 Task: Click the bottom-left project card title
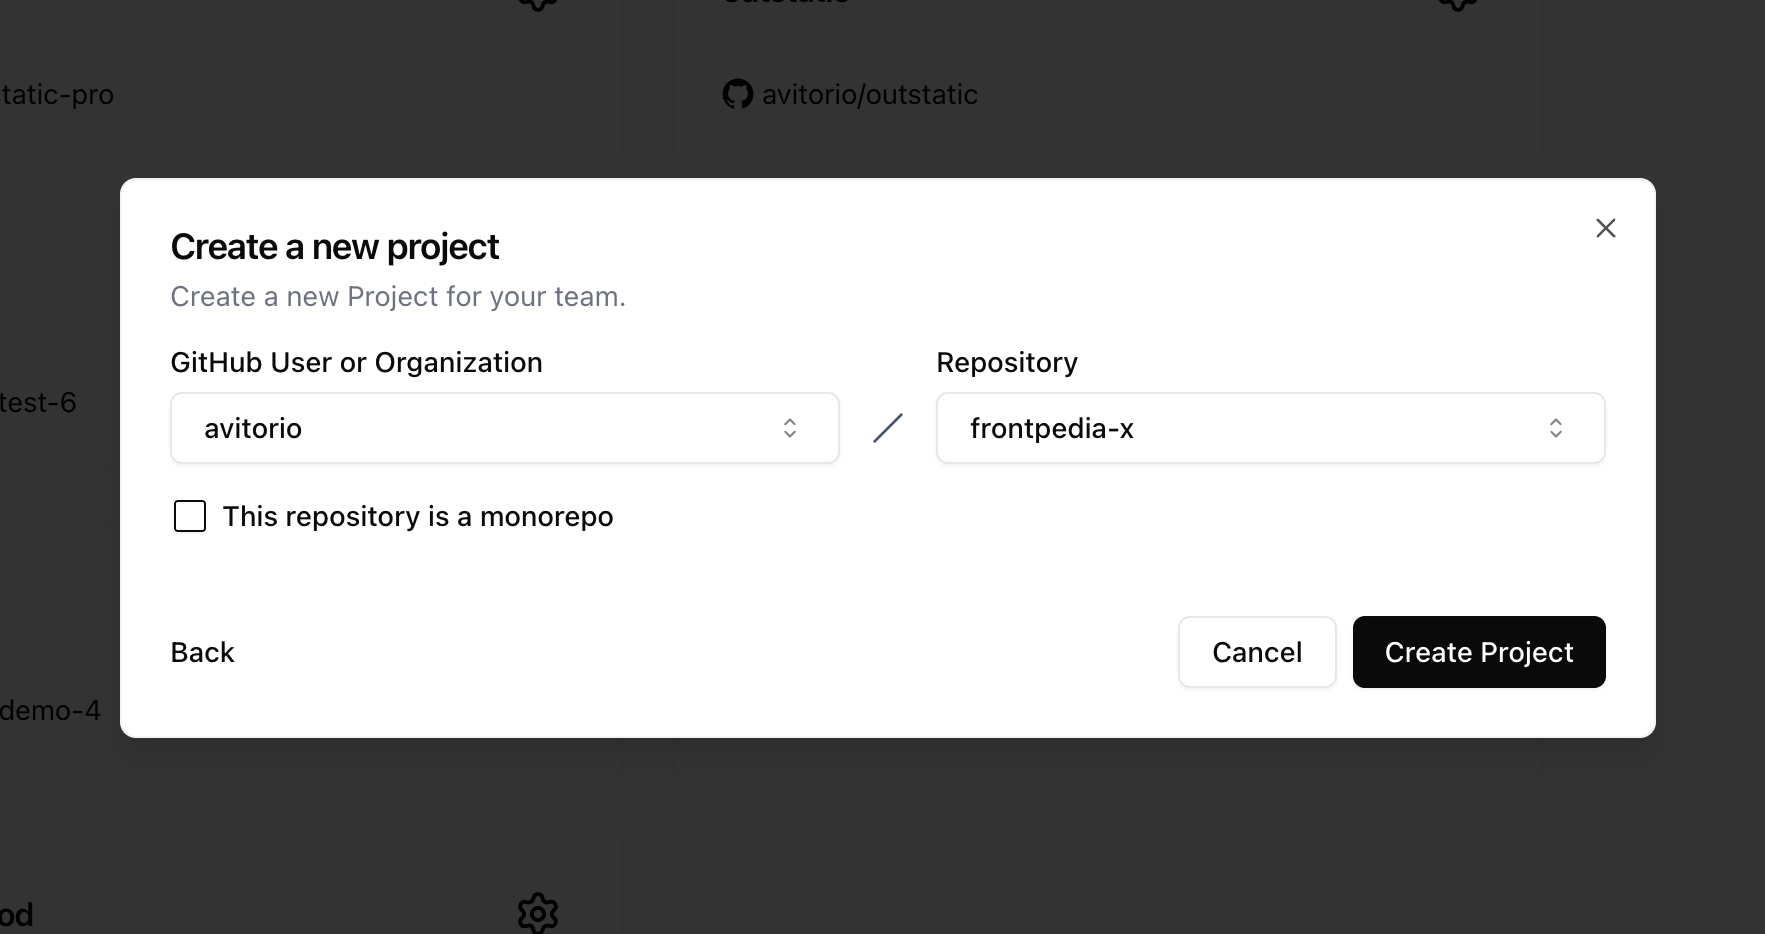(16, 914)
